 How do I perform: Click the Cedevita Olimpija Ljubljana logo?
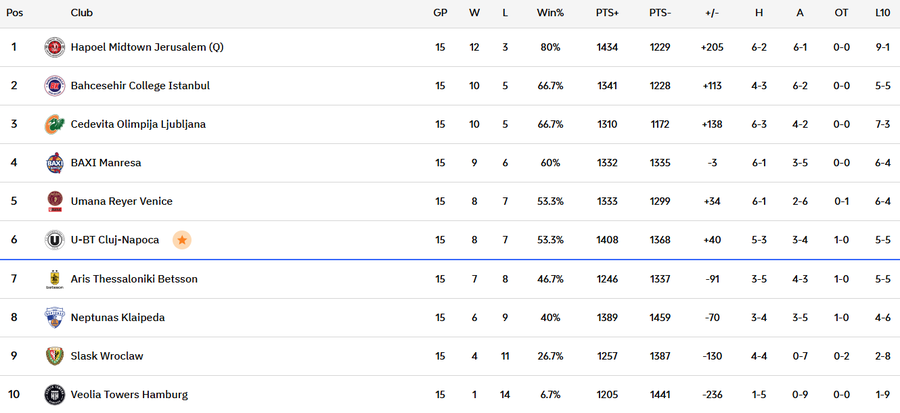[x=54, y=125]
